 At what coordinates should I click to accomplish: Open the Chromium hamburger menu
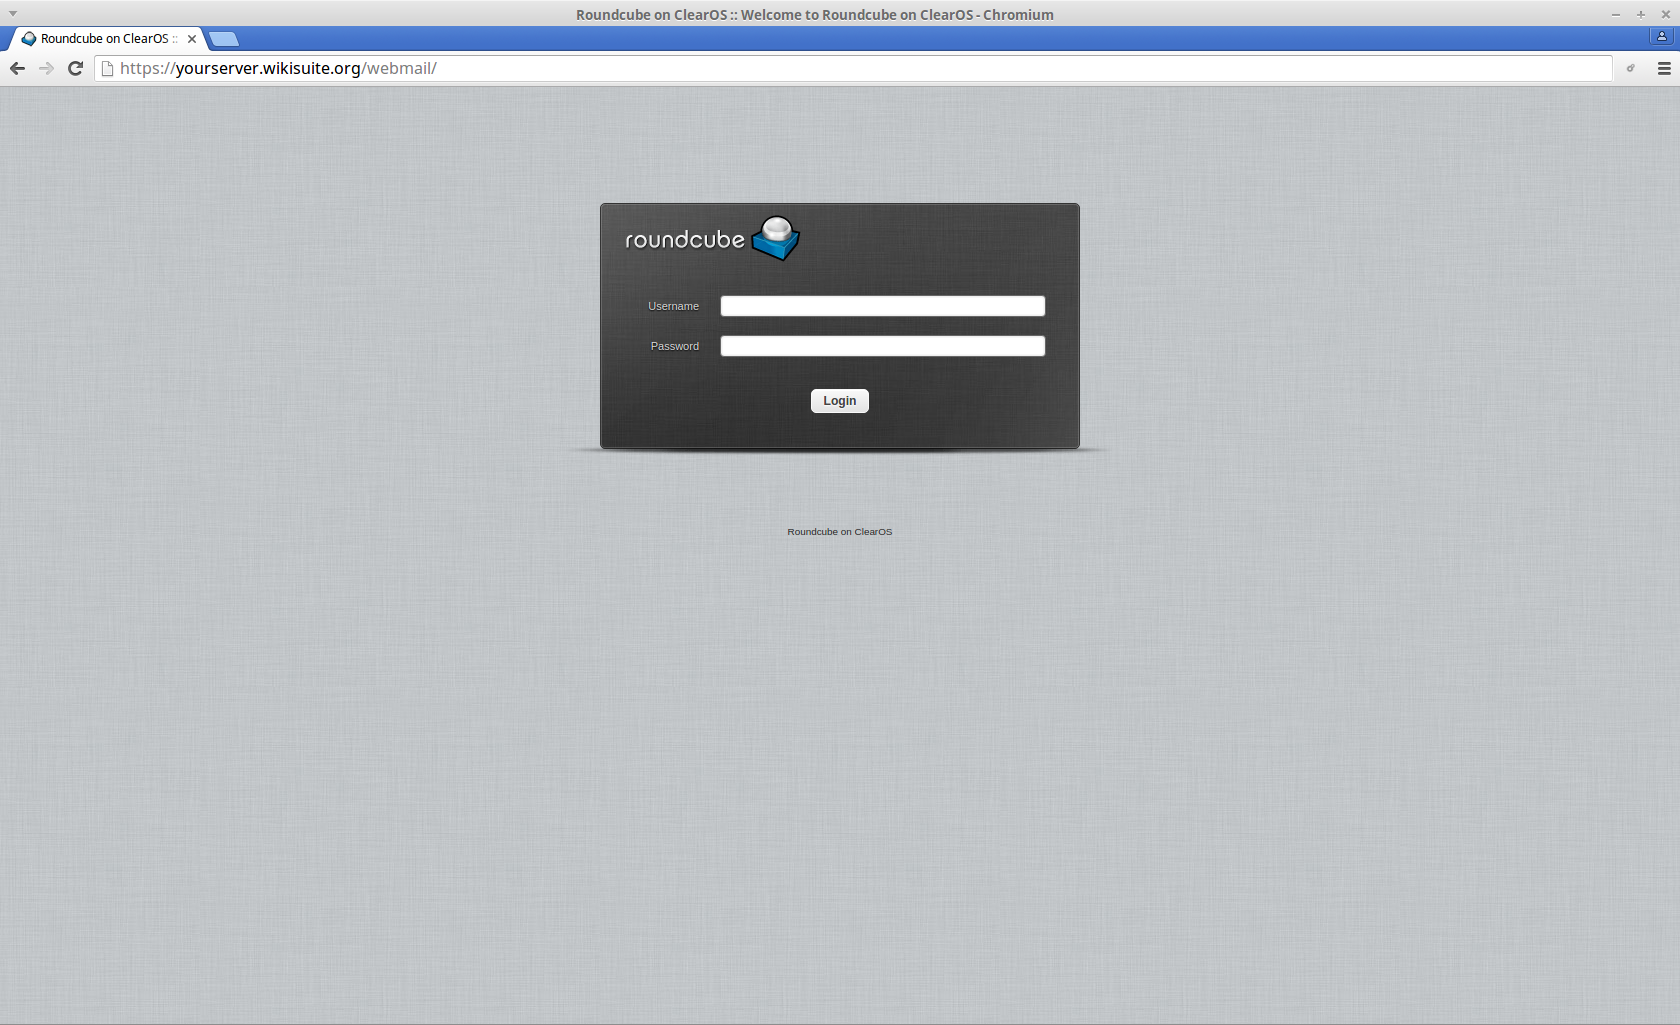click(x=1664, y=68)
